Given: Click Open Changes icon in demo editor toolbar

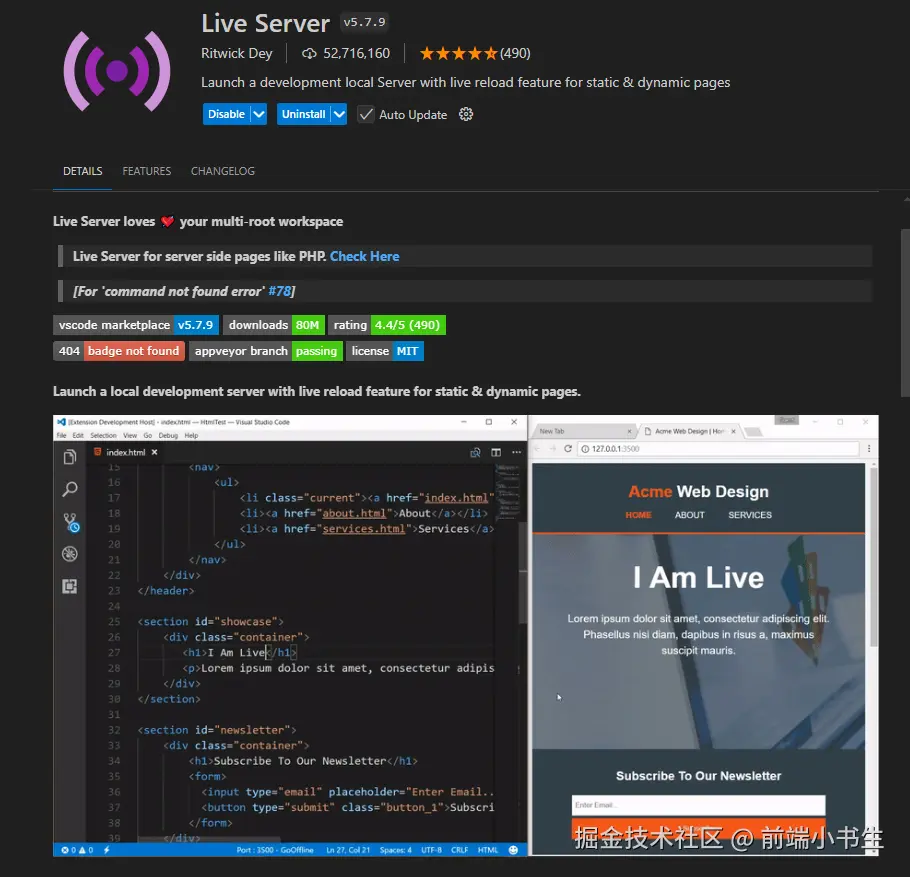Looking at the screenshot, I should (475, 452).
